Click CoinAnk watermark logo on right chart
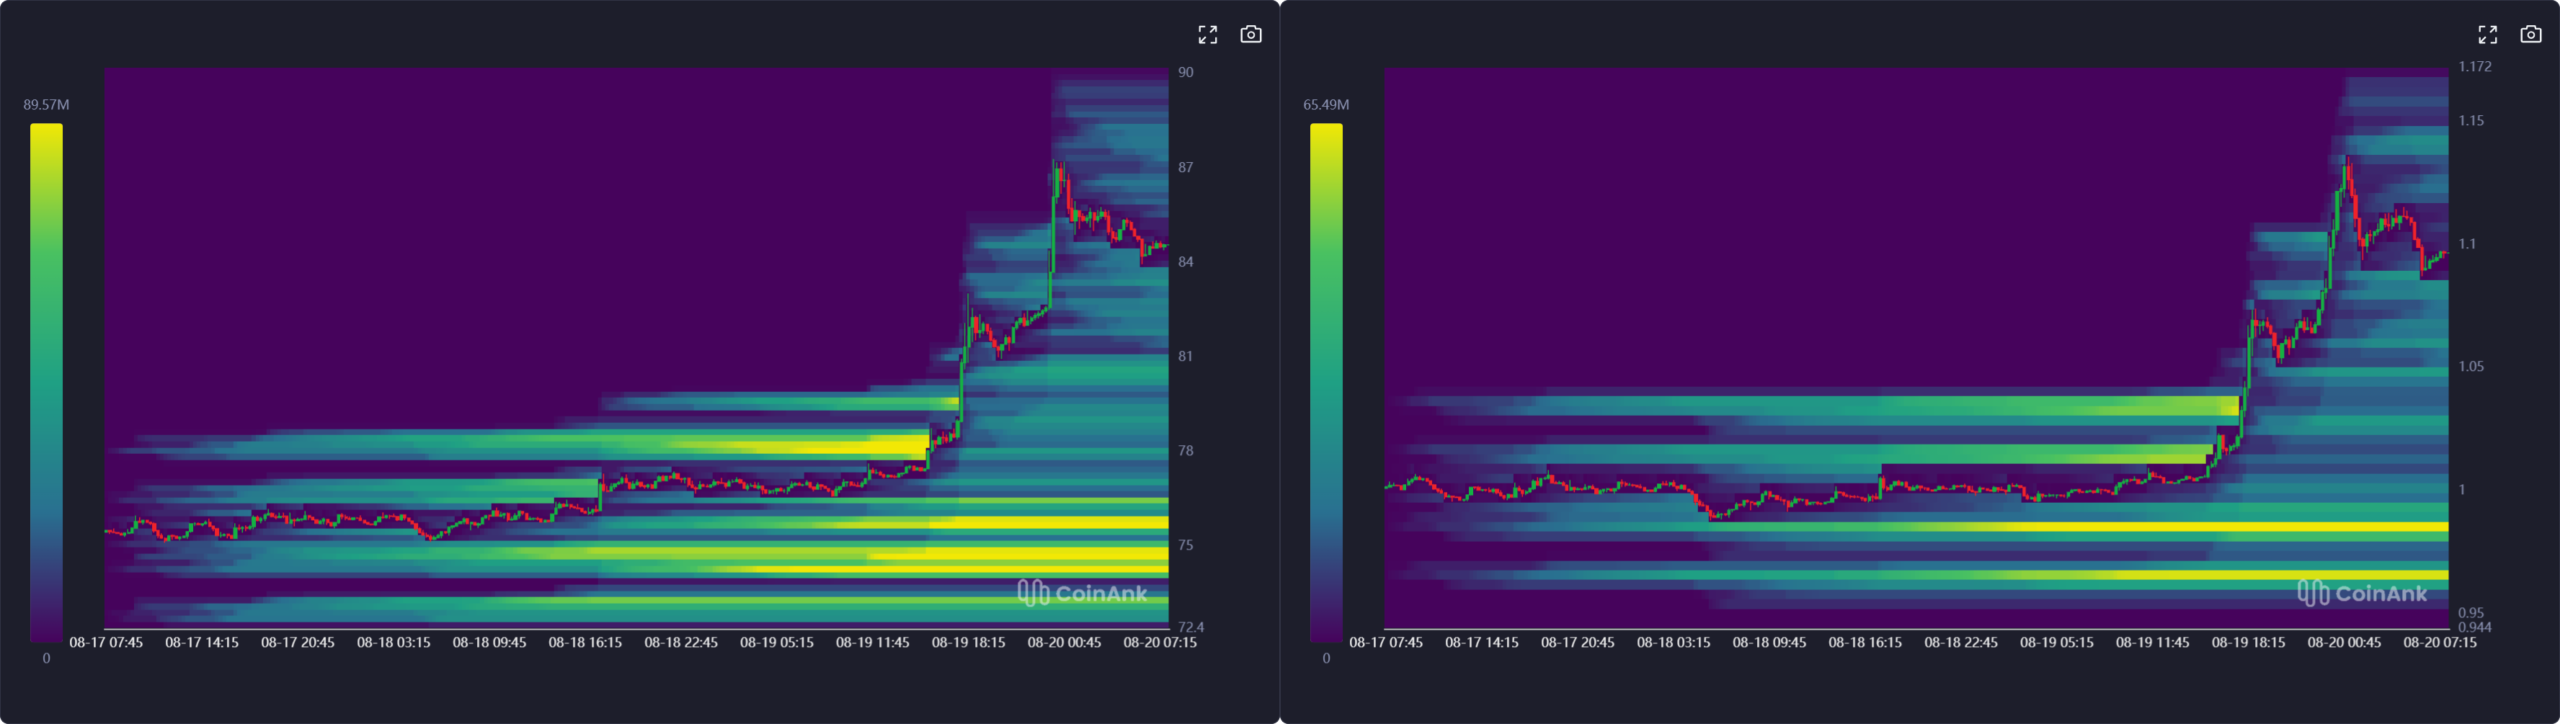2560x724 pixels. click(2362, 593)
